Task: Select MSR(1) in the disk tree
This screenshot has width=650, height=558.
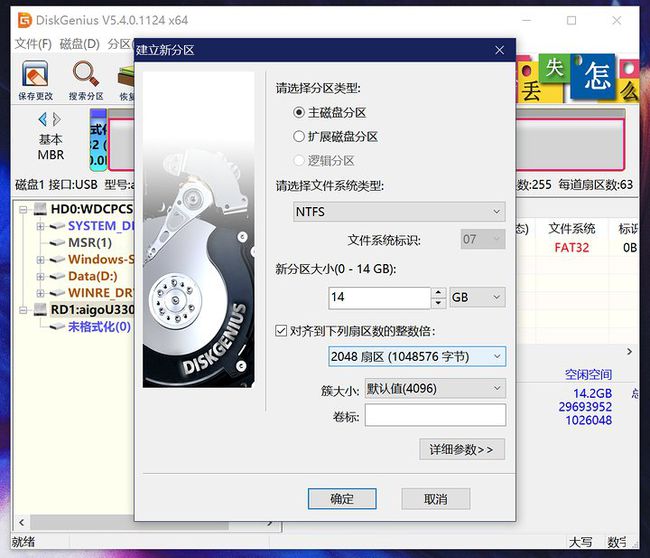Action: click(90, 243)
